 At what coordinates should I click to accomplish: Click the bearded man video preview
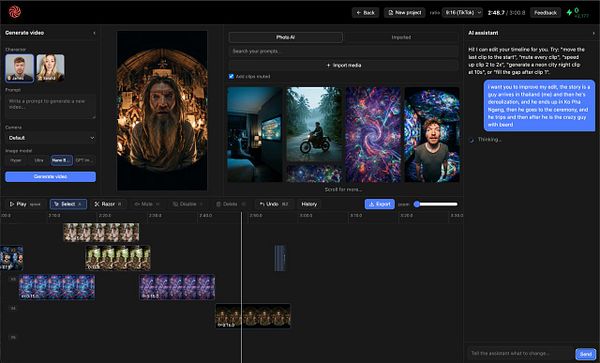[x=162, y=111]
